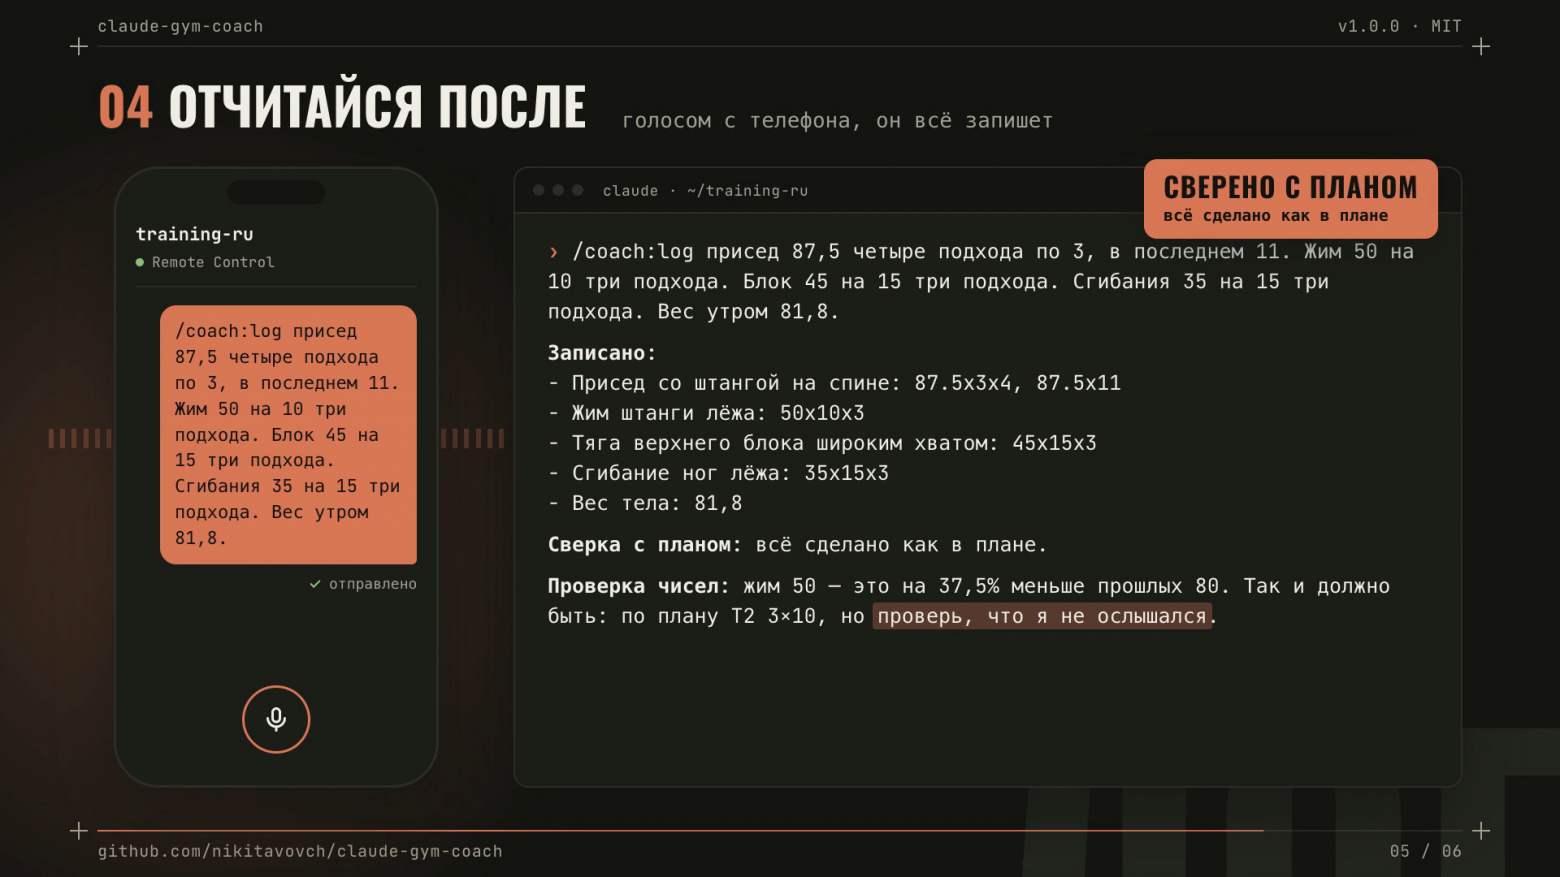The image size is (1560, 877).
Task: Click the orange prompt chevron before /coach:log
Action: (x=553, y=252)
